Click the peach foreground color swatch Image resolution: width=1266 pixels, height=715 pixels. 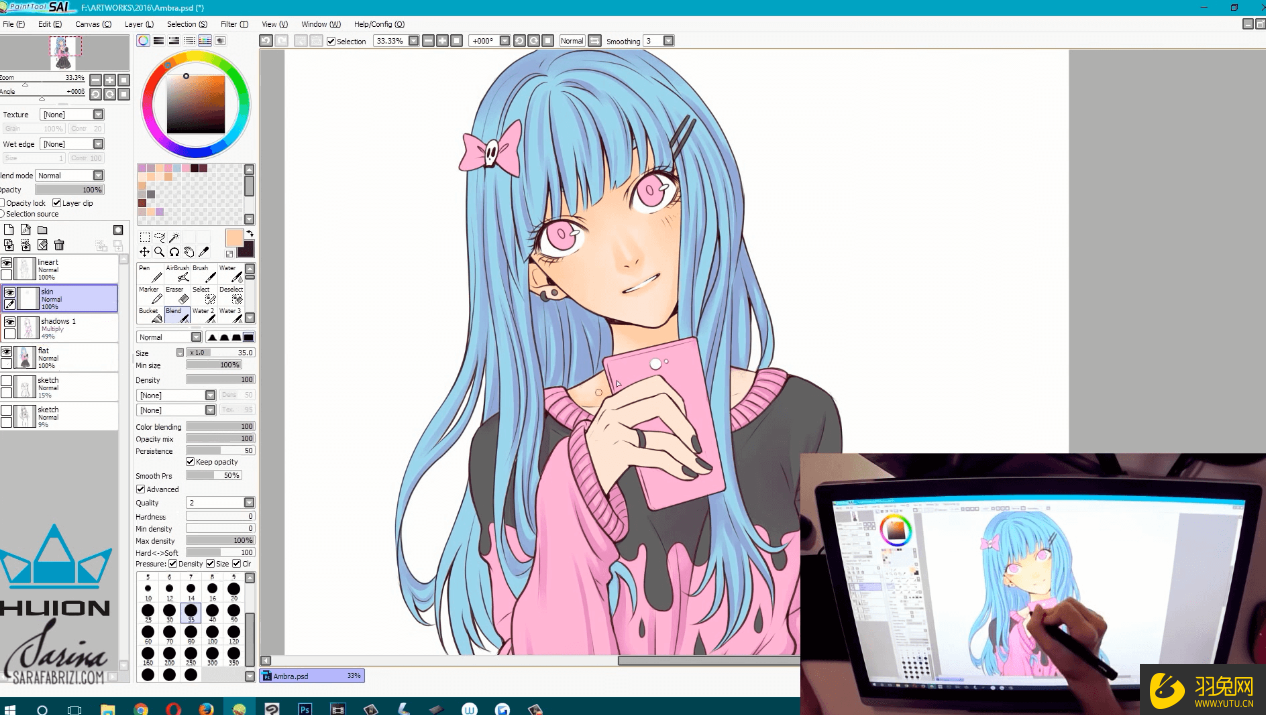coord(234,237)
